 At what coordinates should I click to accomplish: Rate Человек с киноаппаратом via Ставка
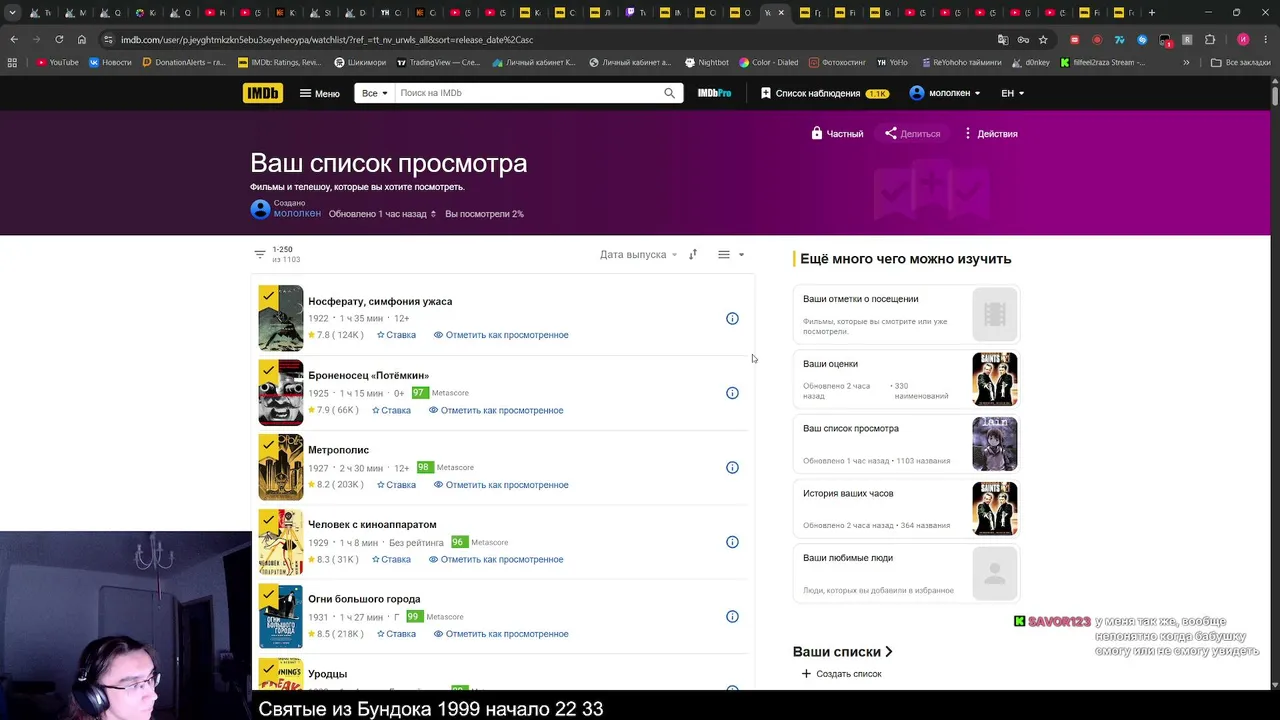click(x=391, y=559)
